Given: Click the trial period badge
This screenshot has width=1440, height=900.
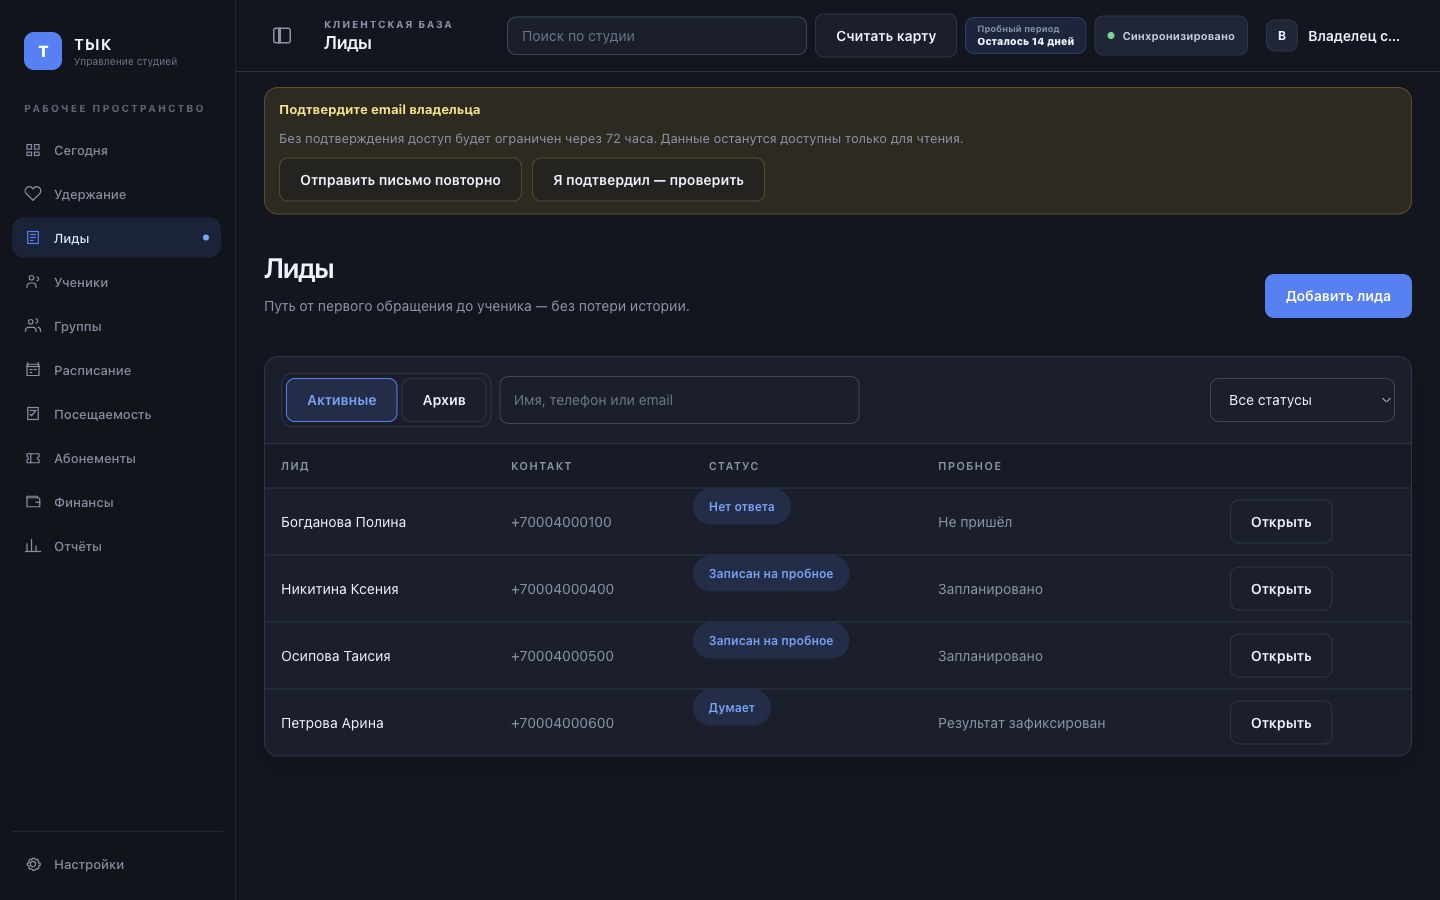Looking at the screenshot, I should [1025, 36].
